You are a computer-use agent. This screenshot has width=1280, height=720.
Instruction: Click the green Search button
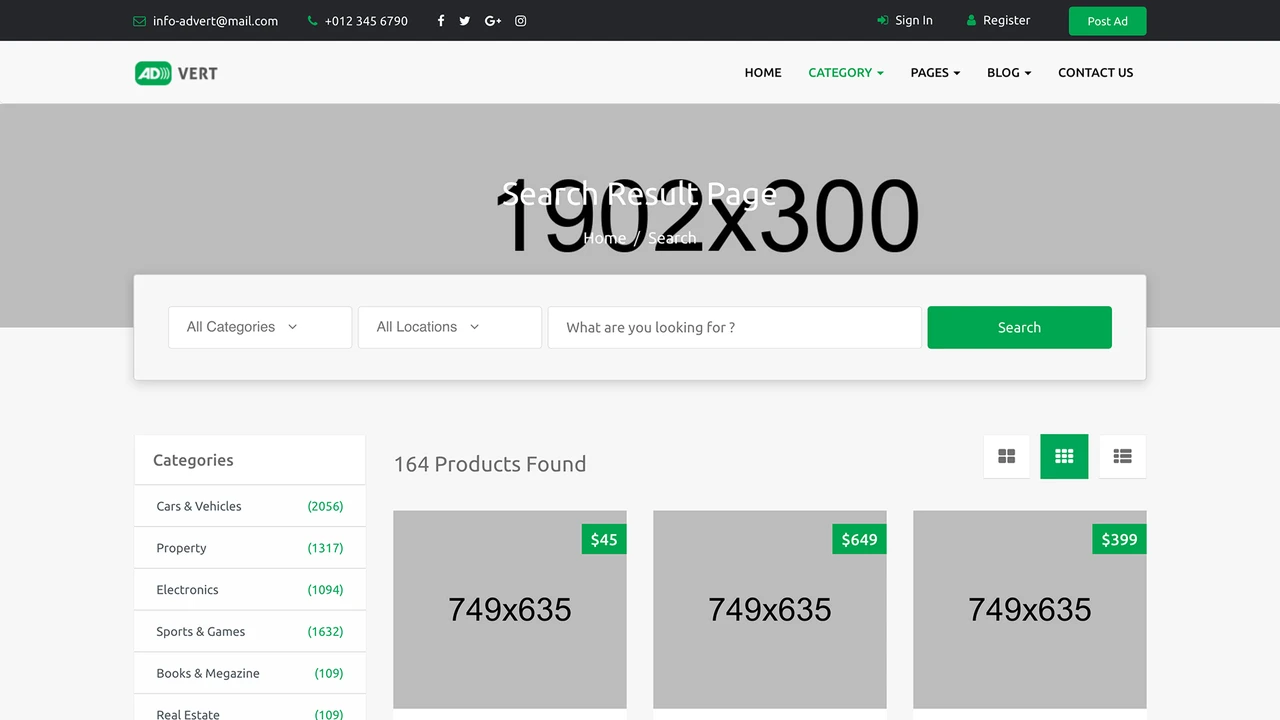point(1019,327)
